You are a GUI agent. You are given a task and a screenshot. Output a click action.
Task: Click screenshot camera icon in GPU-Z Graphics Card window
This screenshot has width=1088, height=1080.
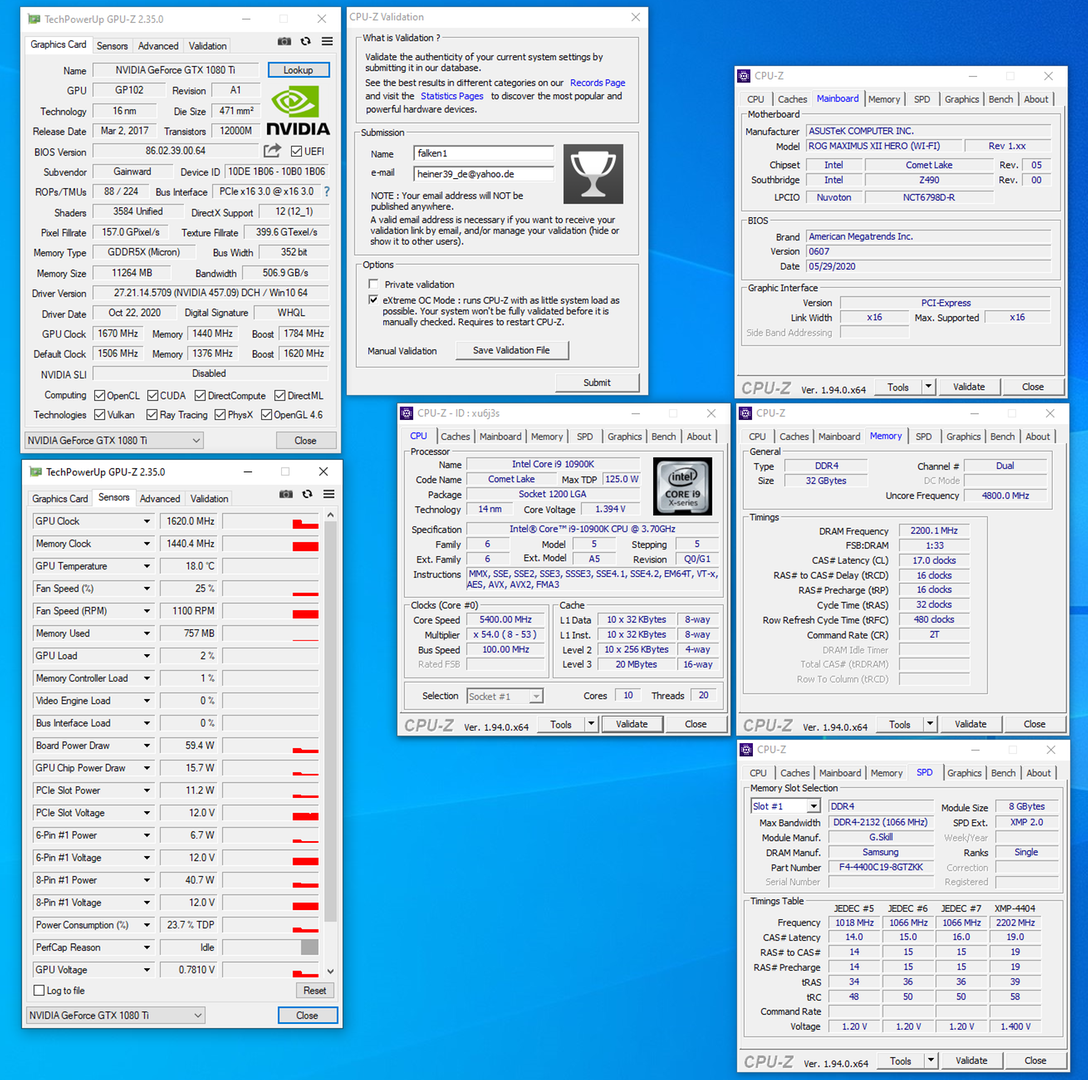[x=284, y=42]
